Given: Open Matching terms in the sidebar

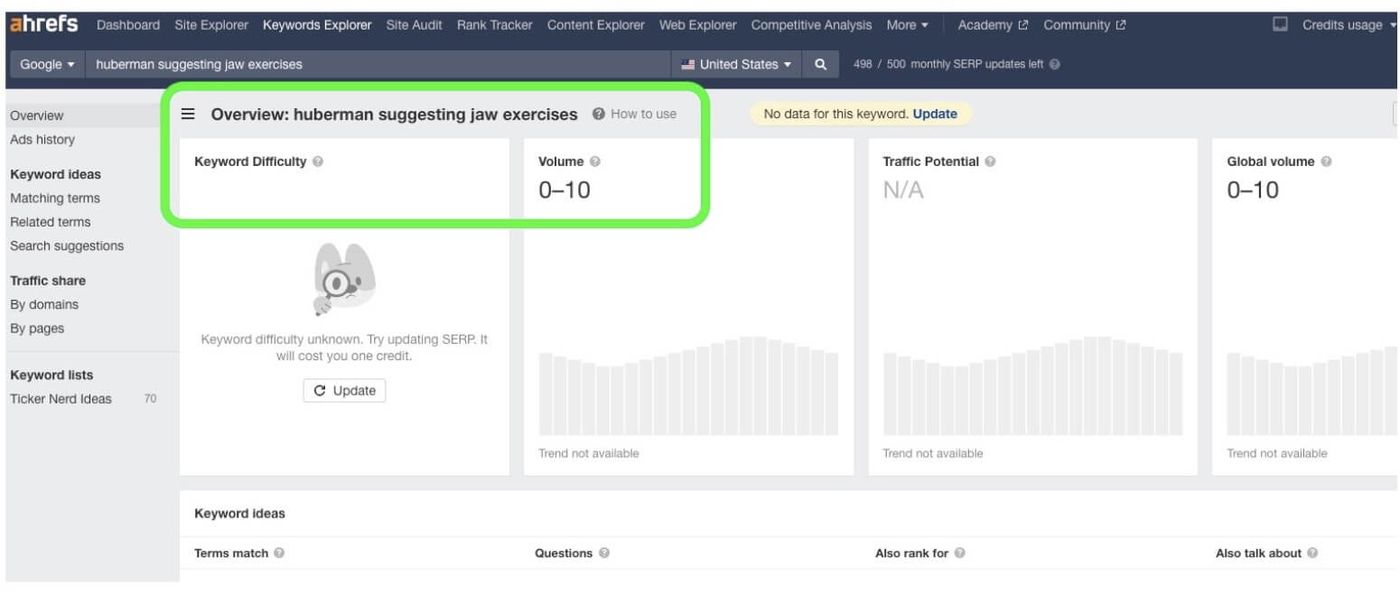Looking at the screenshot, I should pos(55,198).
